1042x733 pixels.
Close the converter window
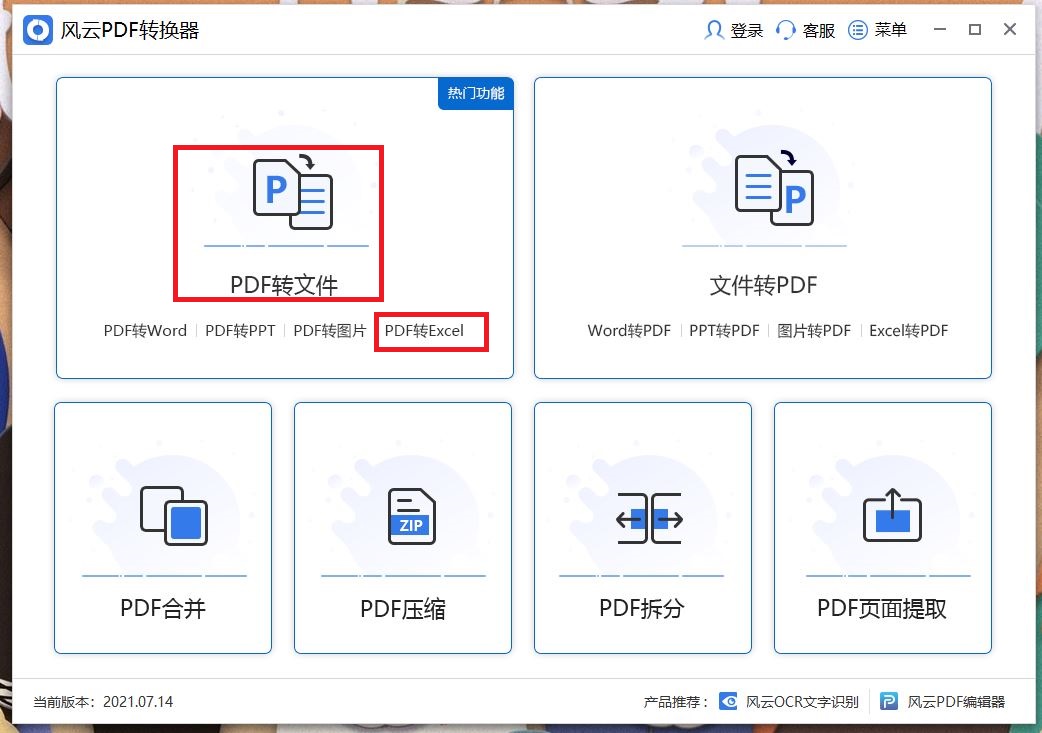[x=1010, y=29]
